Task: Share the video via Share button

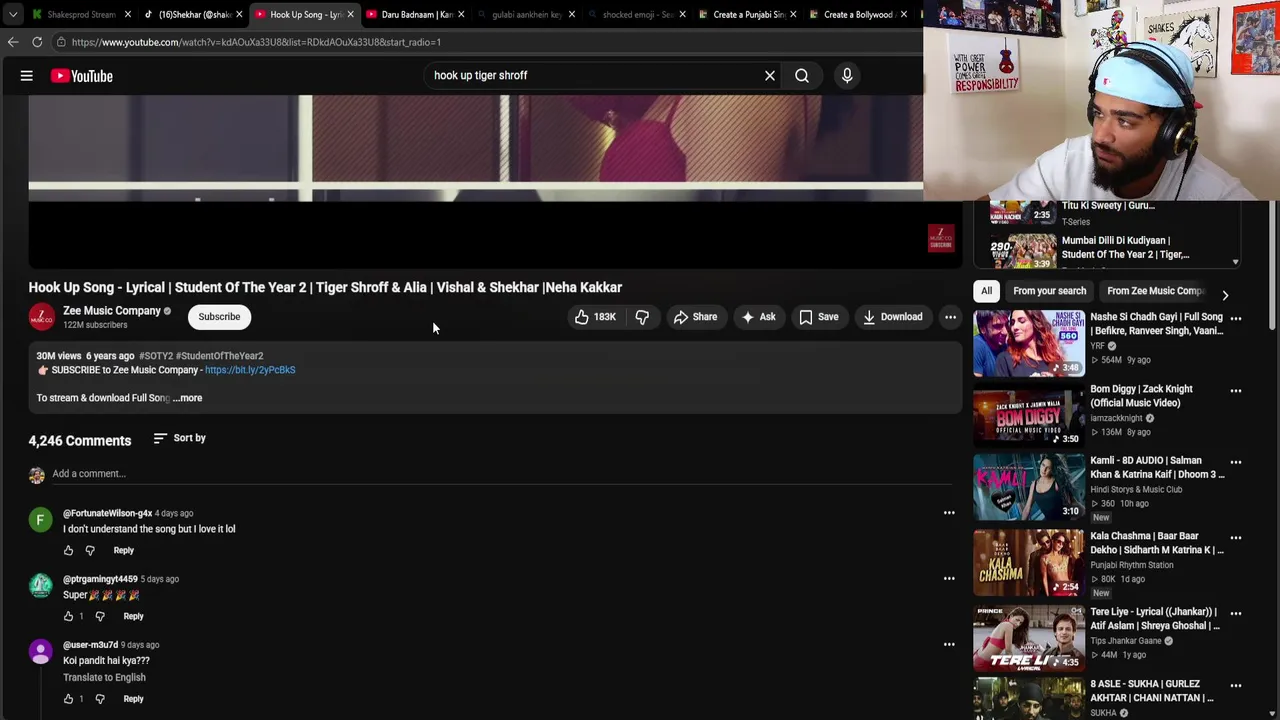Action: [695, 317]
